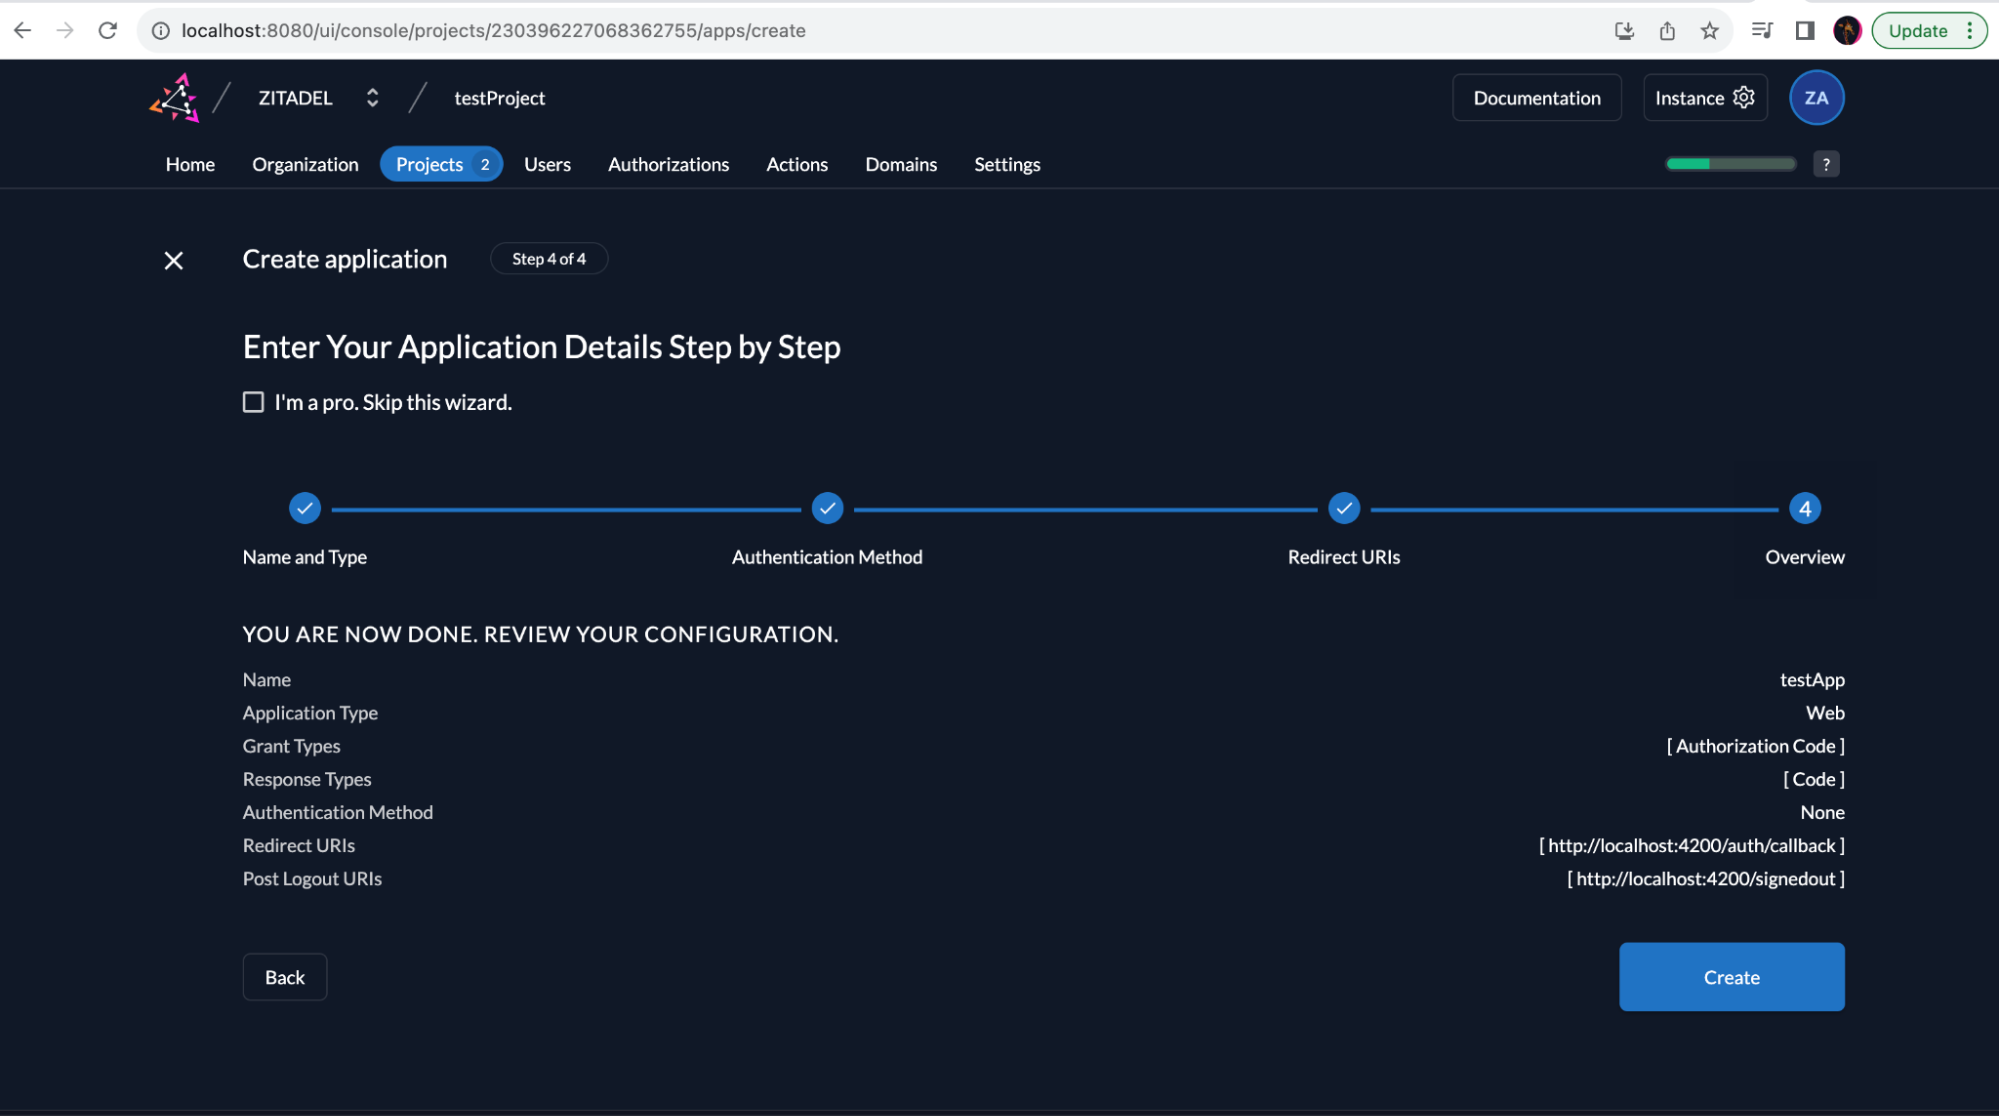Toggle step 1 Name and Type completed marker

[x=303, y=508]
